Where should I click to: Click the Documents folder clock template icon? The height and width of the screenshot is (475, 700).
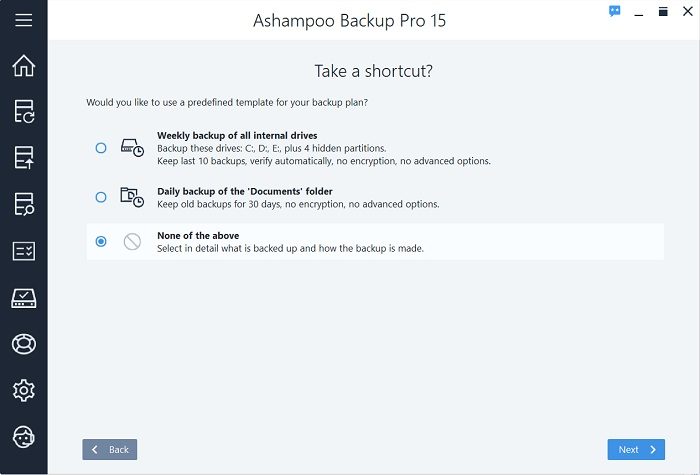(132, 197)
